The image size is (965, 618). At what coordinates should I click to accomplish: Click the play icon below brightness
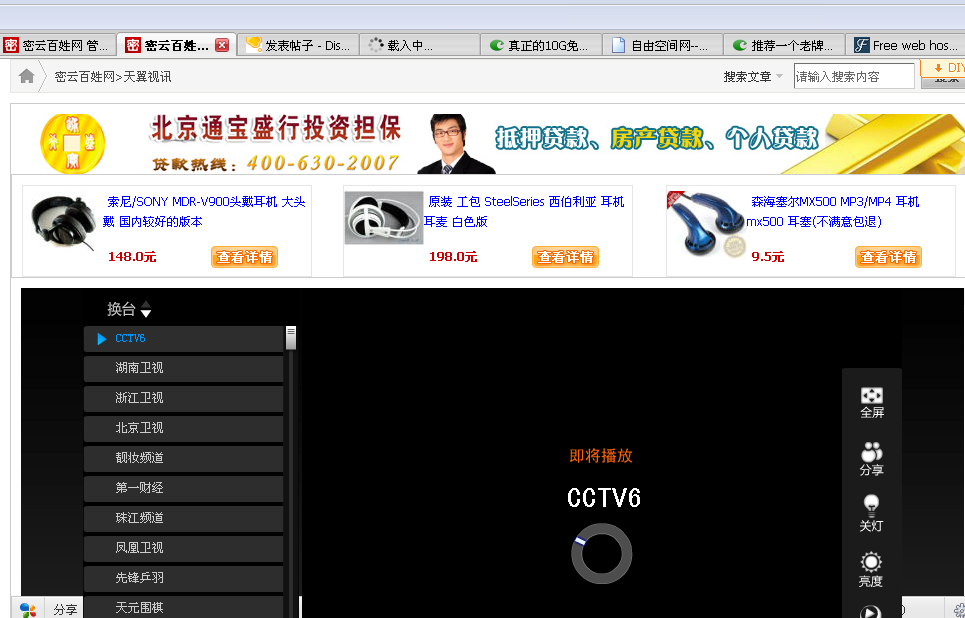pyautogui.click(x=870, y=612)
